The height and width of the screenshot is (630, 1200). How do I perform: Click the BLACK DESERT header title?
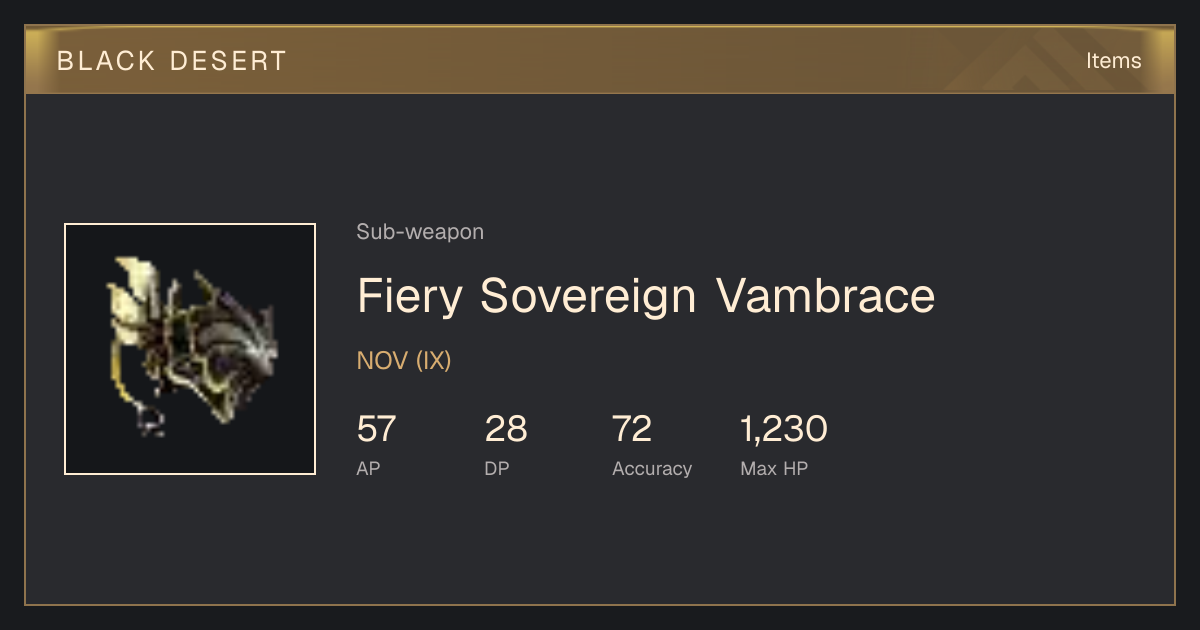pos(172,61)
